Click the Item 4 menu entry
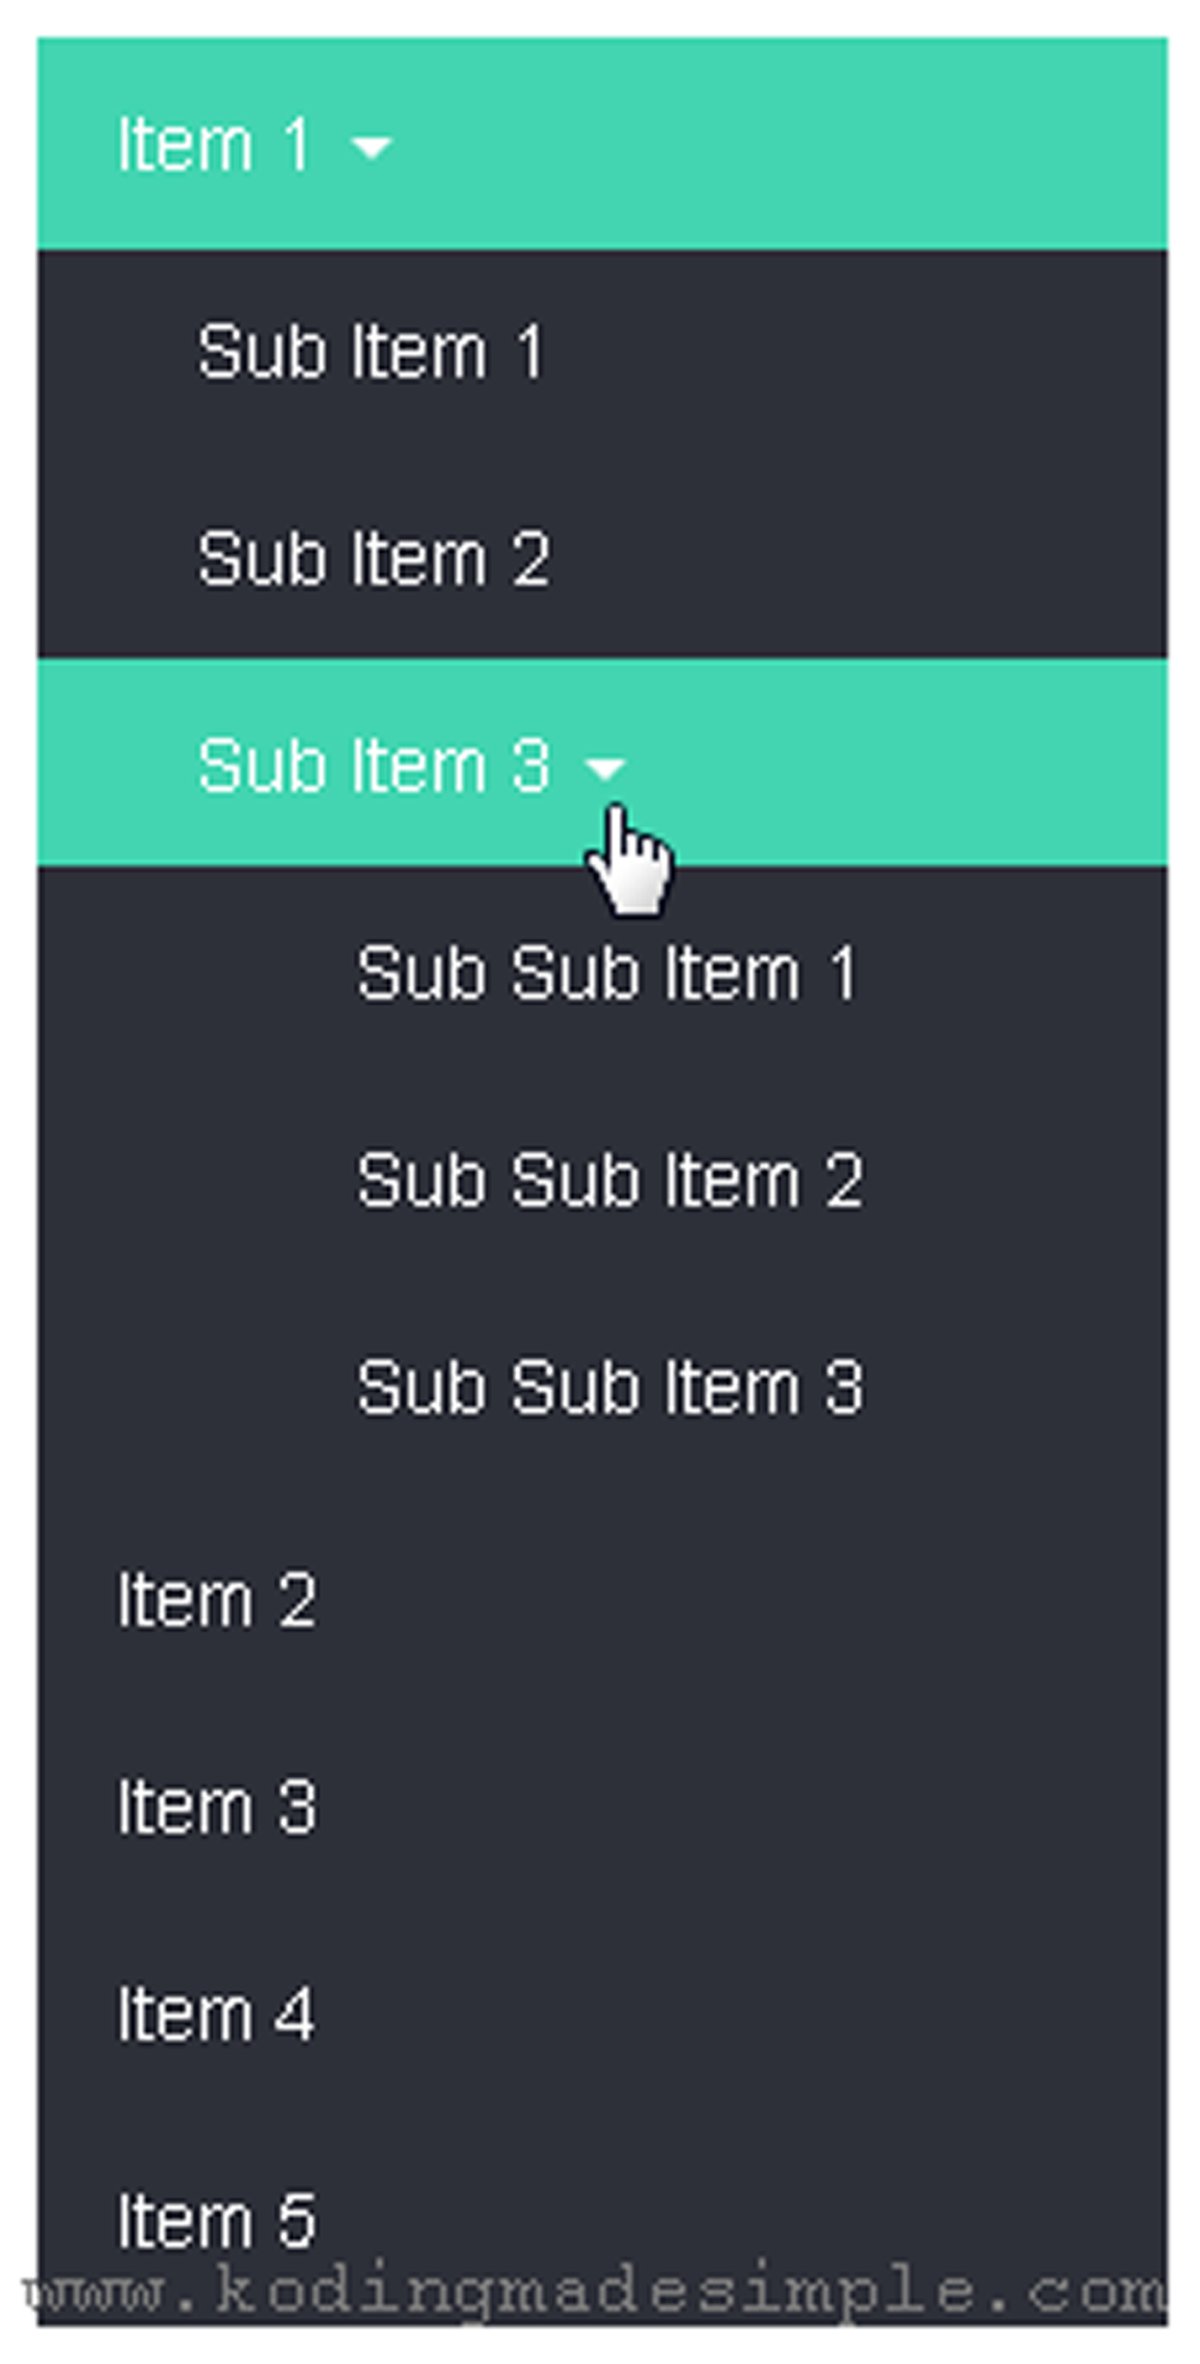This screenshot has height=2364, width=1200. 216,2014
